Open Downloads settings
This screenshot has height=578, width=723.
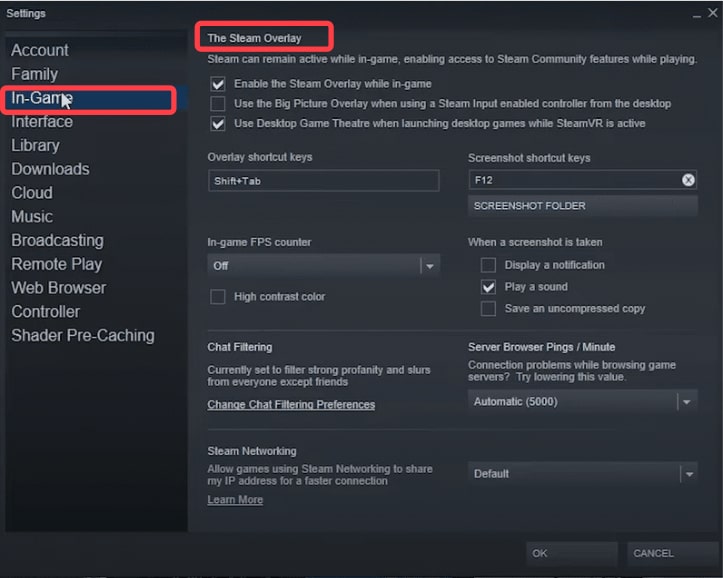(51, 169)
